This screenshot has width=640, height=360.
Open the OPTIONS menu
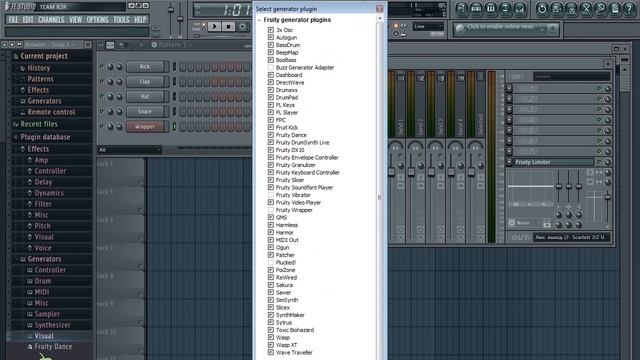pos(98,20)
